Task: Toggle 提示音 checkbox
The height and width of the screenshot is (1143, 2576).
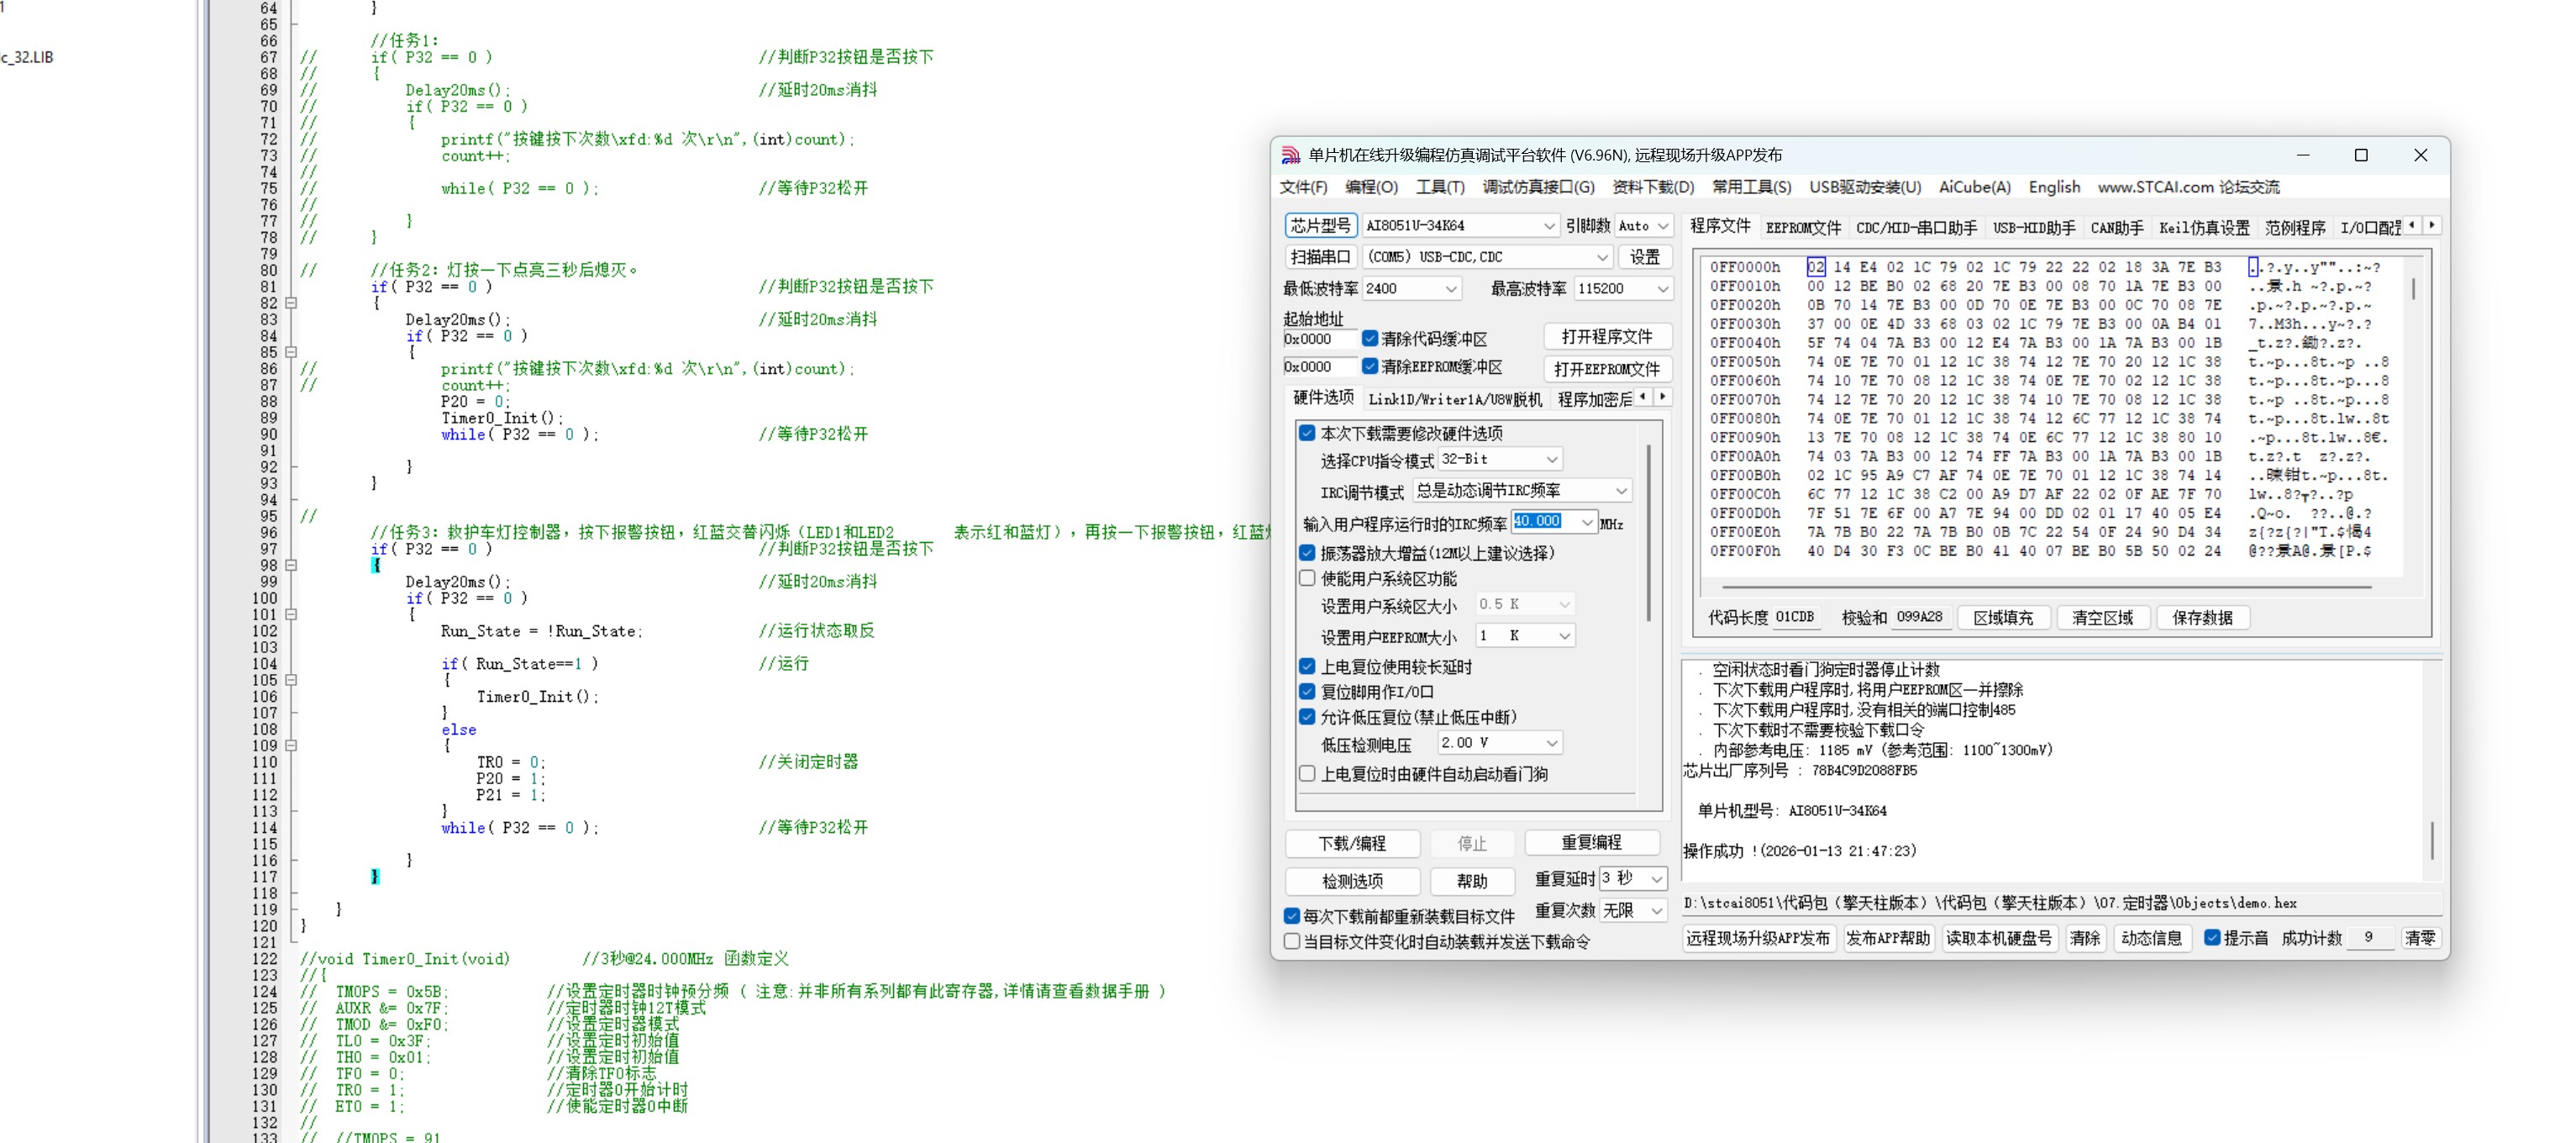Action: click(x=2212, y=938)
